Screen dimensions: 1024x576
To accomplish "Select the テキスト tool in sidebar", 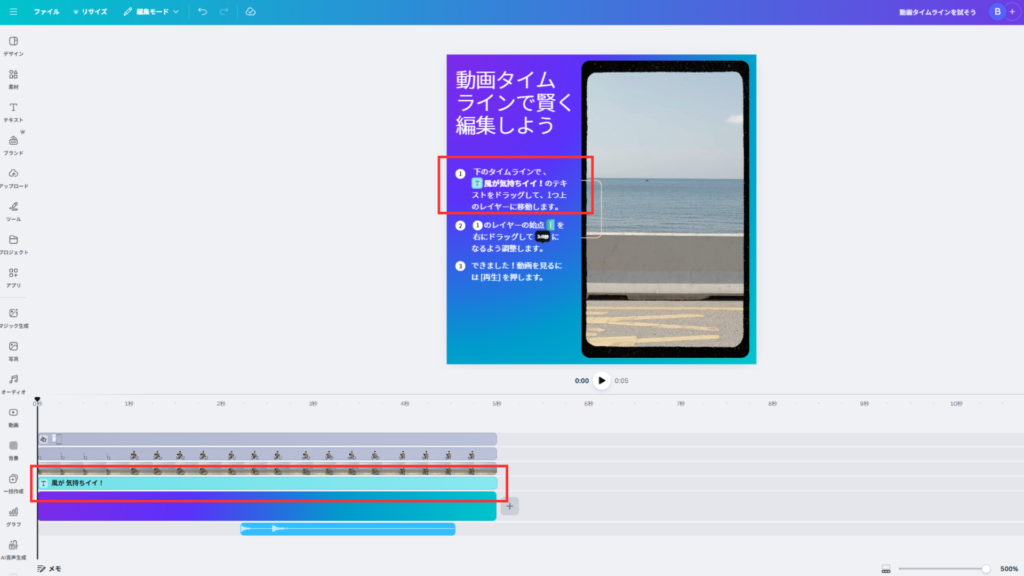I will (14, 111).
